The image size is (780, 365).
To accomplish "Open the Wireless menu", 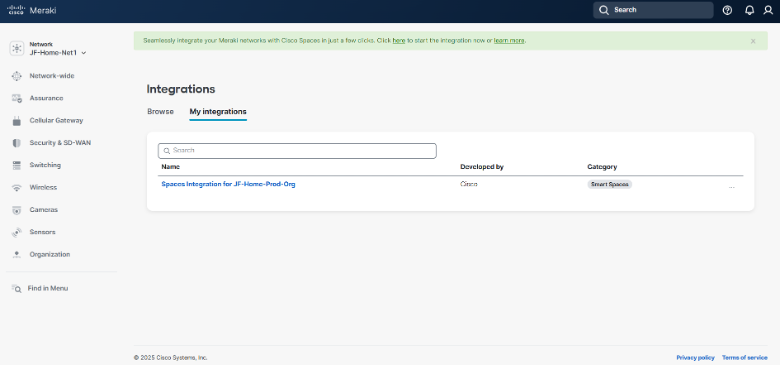I will pos(43,187).
